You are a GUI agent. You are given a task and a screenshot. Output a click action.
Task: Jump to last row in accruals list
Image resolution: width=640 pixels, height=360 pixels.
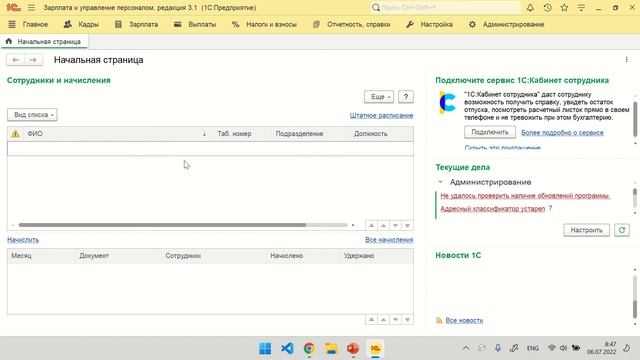click(x=407, y=320)
